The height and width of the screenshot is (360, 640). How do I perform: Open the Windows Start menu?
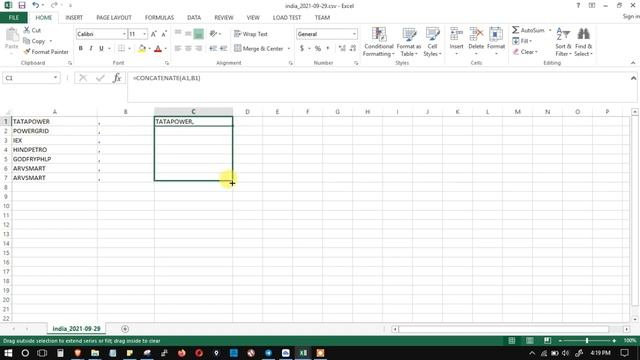[8, 353]
